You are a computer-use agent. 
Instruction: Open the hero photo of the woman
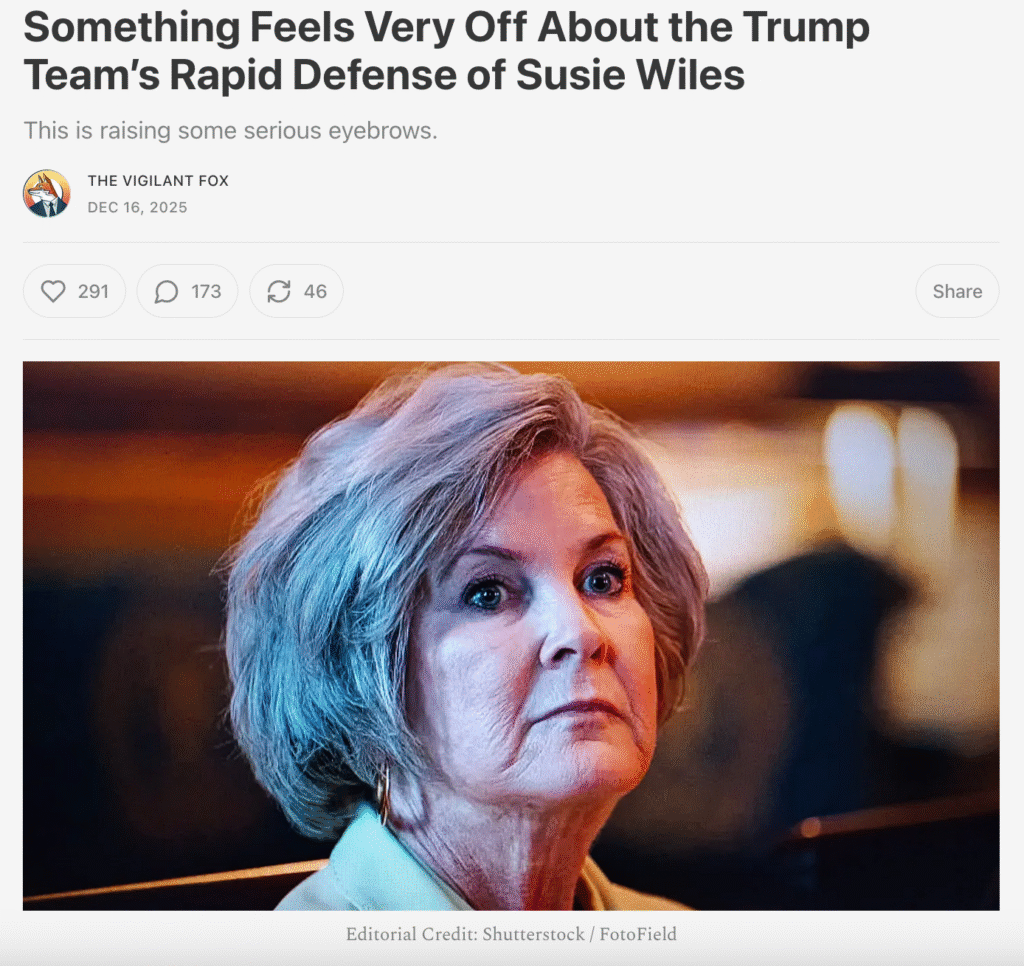tap(511, 636)
